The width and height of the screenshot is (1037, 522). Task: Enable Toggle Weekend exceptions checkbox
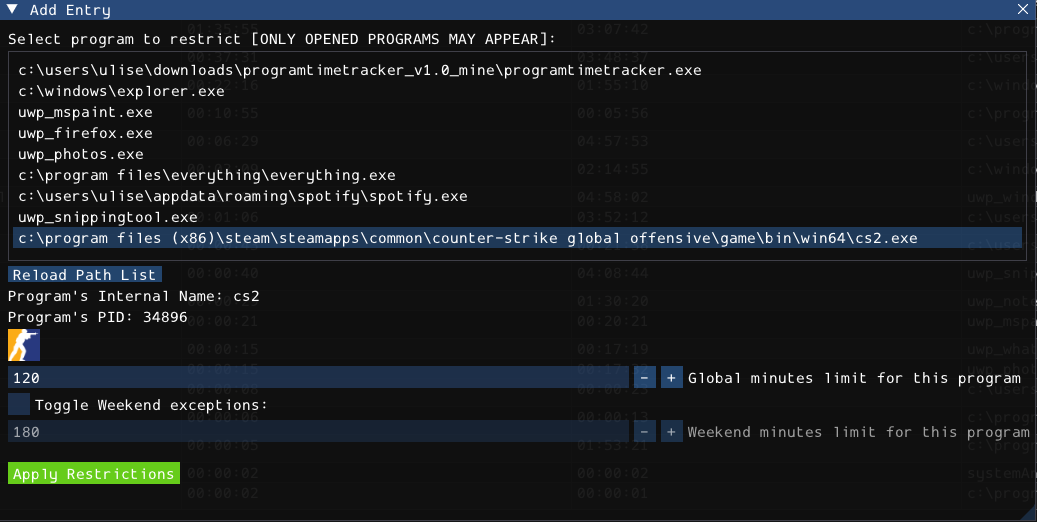[x=19, y=404]
